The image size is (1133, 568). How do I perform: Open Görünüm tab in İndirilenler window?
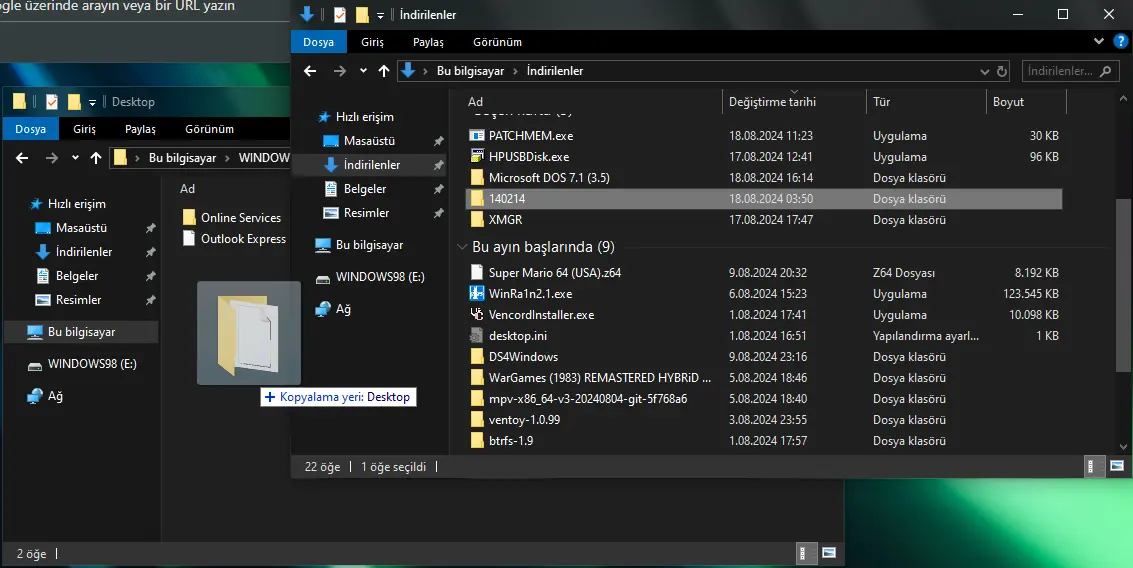click(497, 42)
